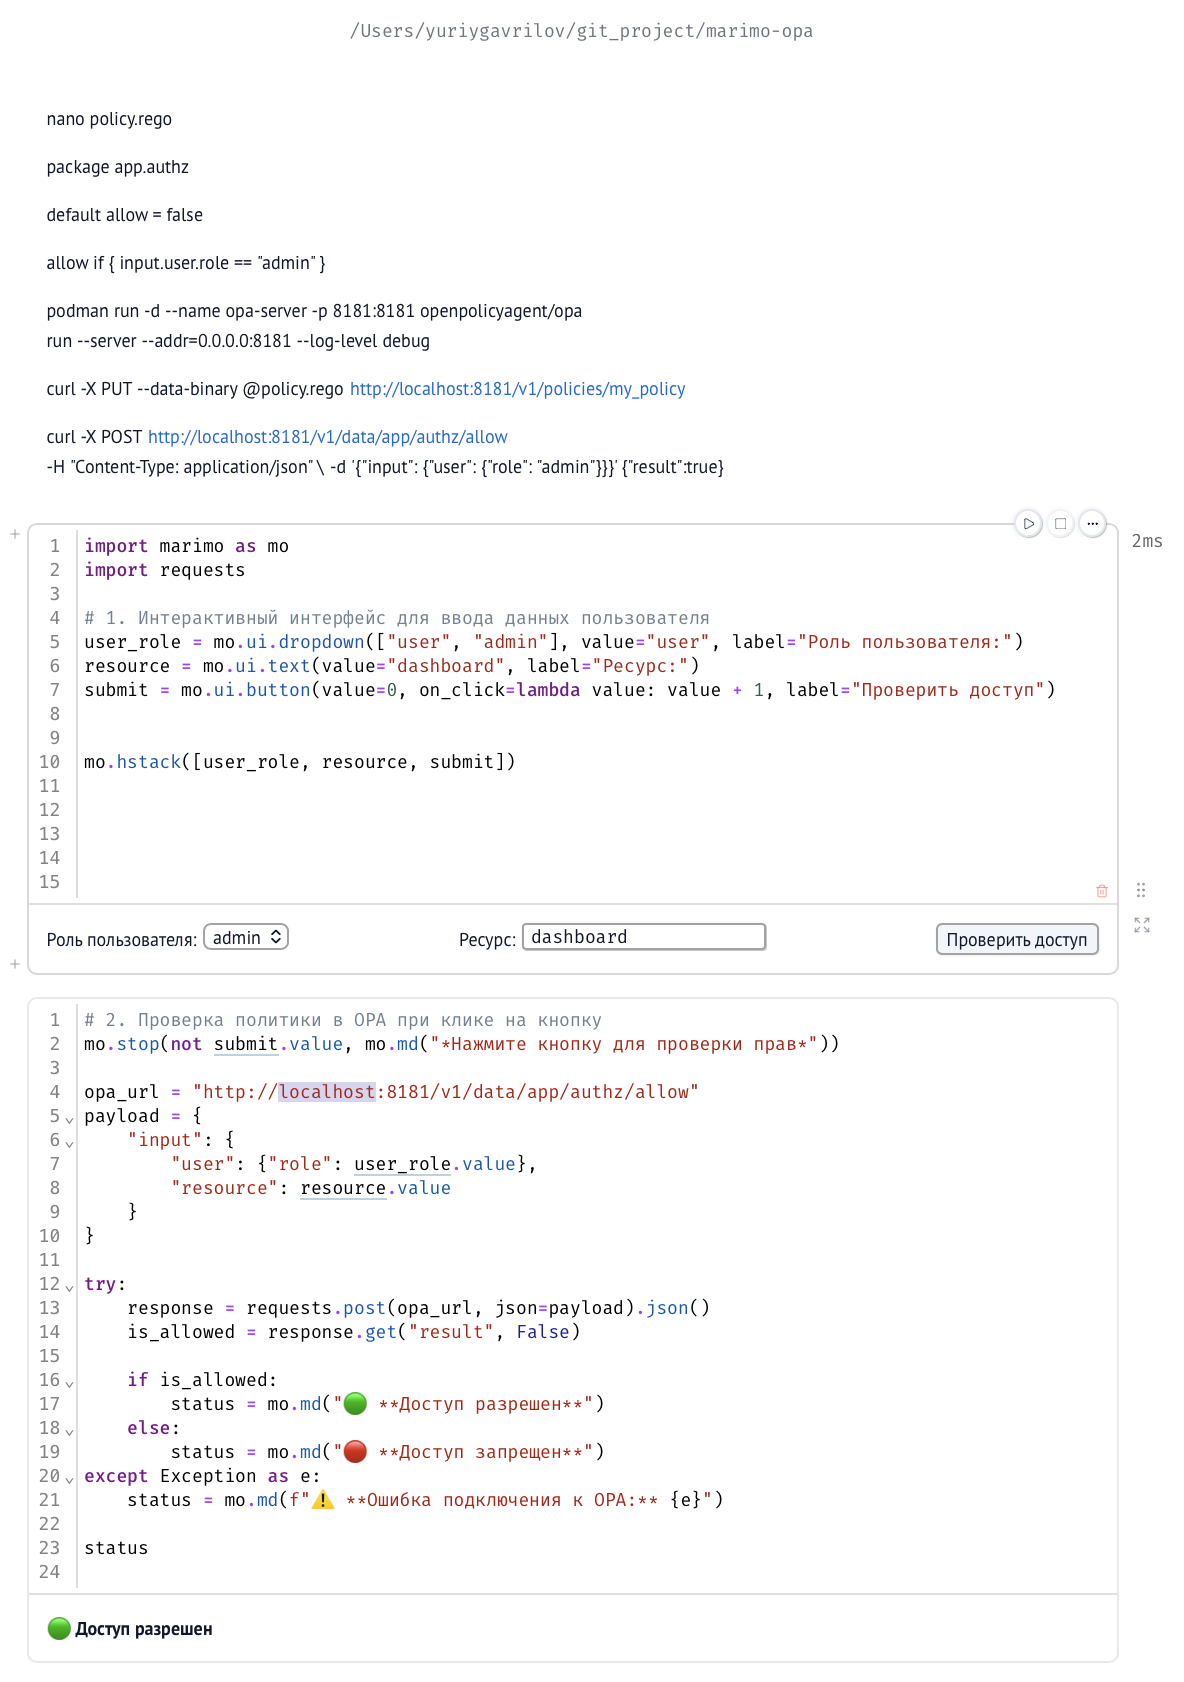Fold the if is_allowed block

[69, 1383]
